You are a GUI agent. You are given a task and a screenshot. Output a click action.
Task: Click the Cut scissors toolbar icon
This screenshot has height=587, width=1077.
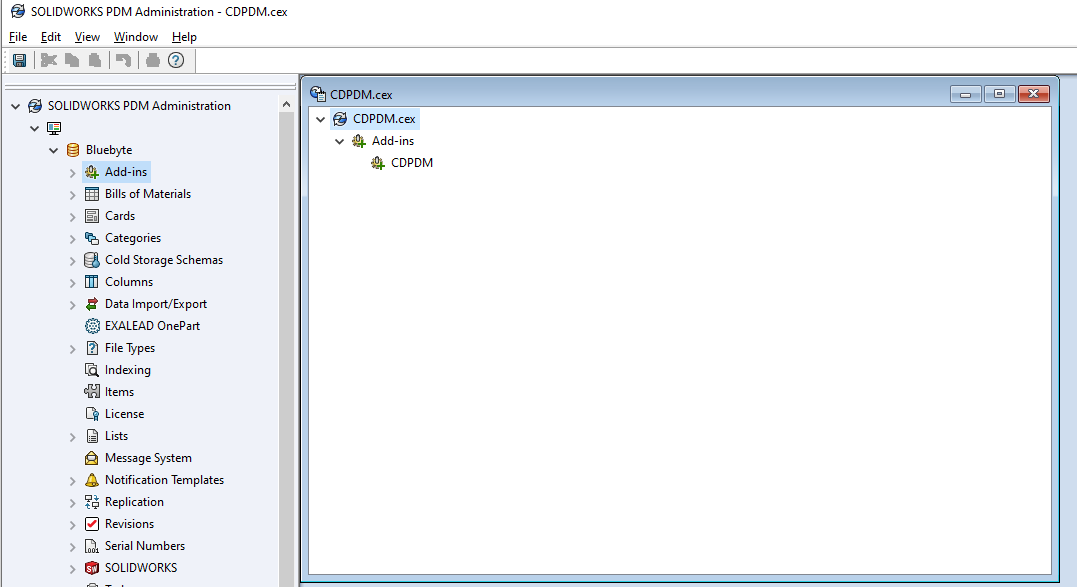click(49, 60)
